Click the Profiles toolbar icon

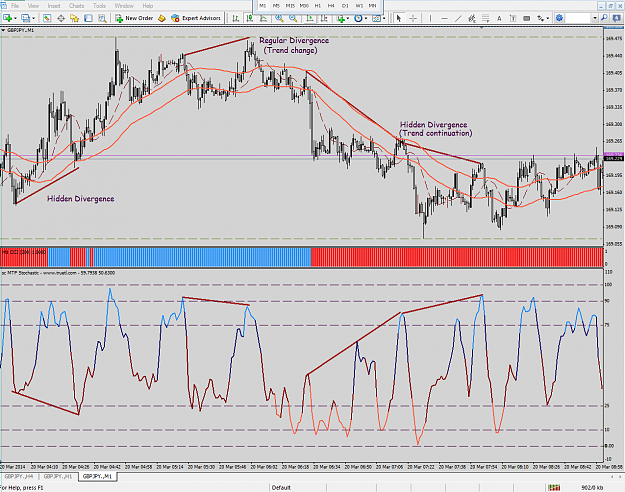(26, 18)
